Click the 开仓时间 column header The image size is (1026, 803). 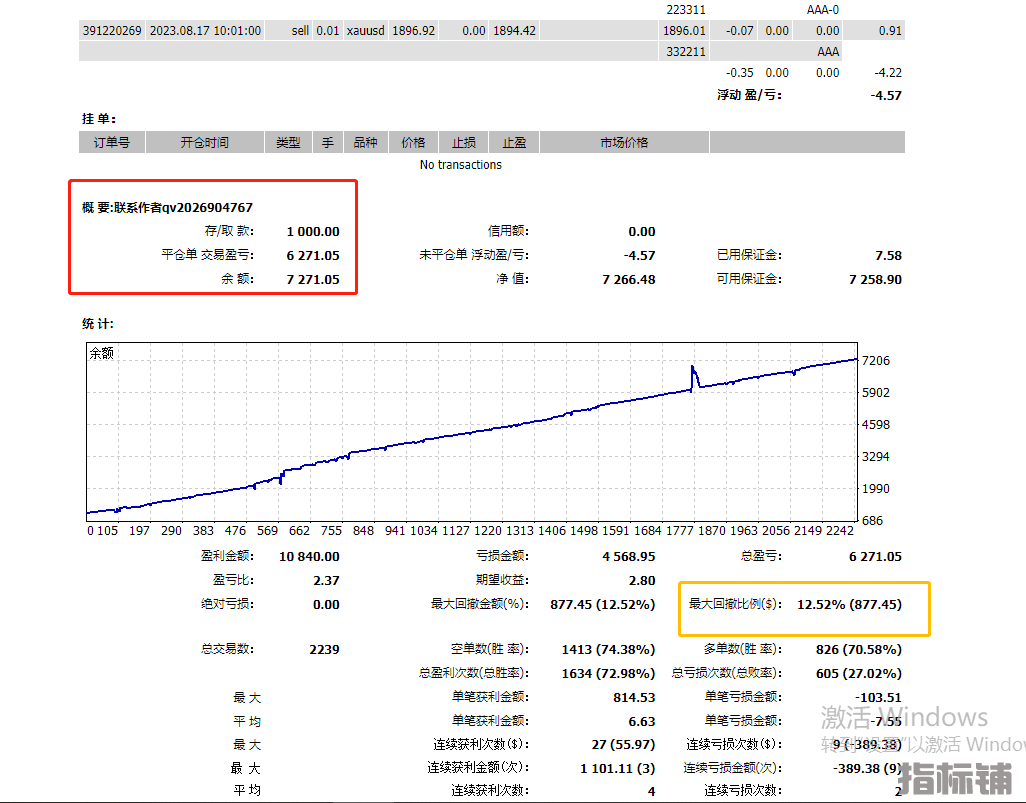click(204, 143)
